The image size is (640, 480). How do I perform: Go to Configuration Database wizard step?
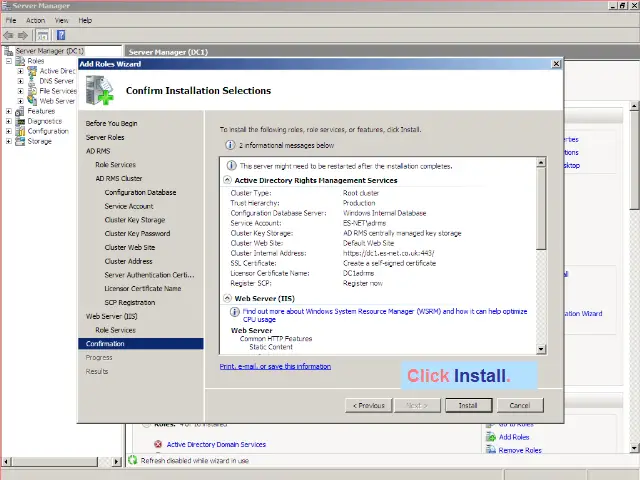pos(140,192)
